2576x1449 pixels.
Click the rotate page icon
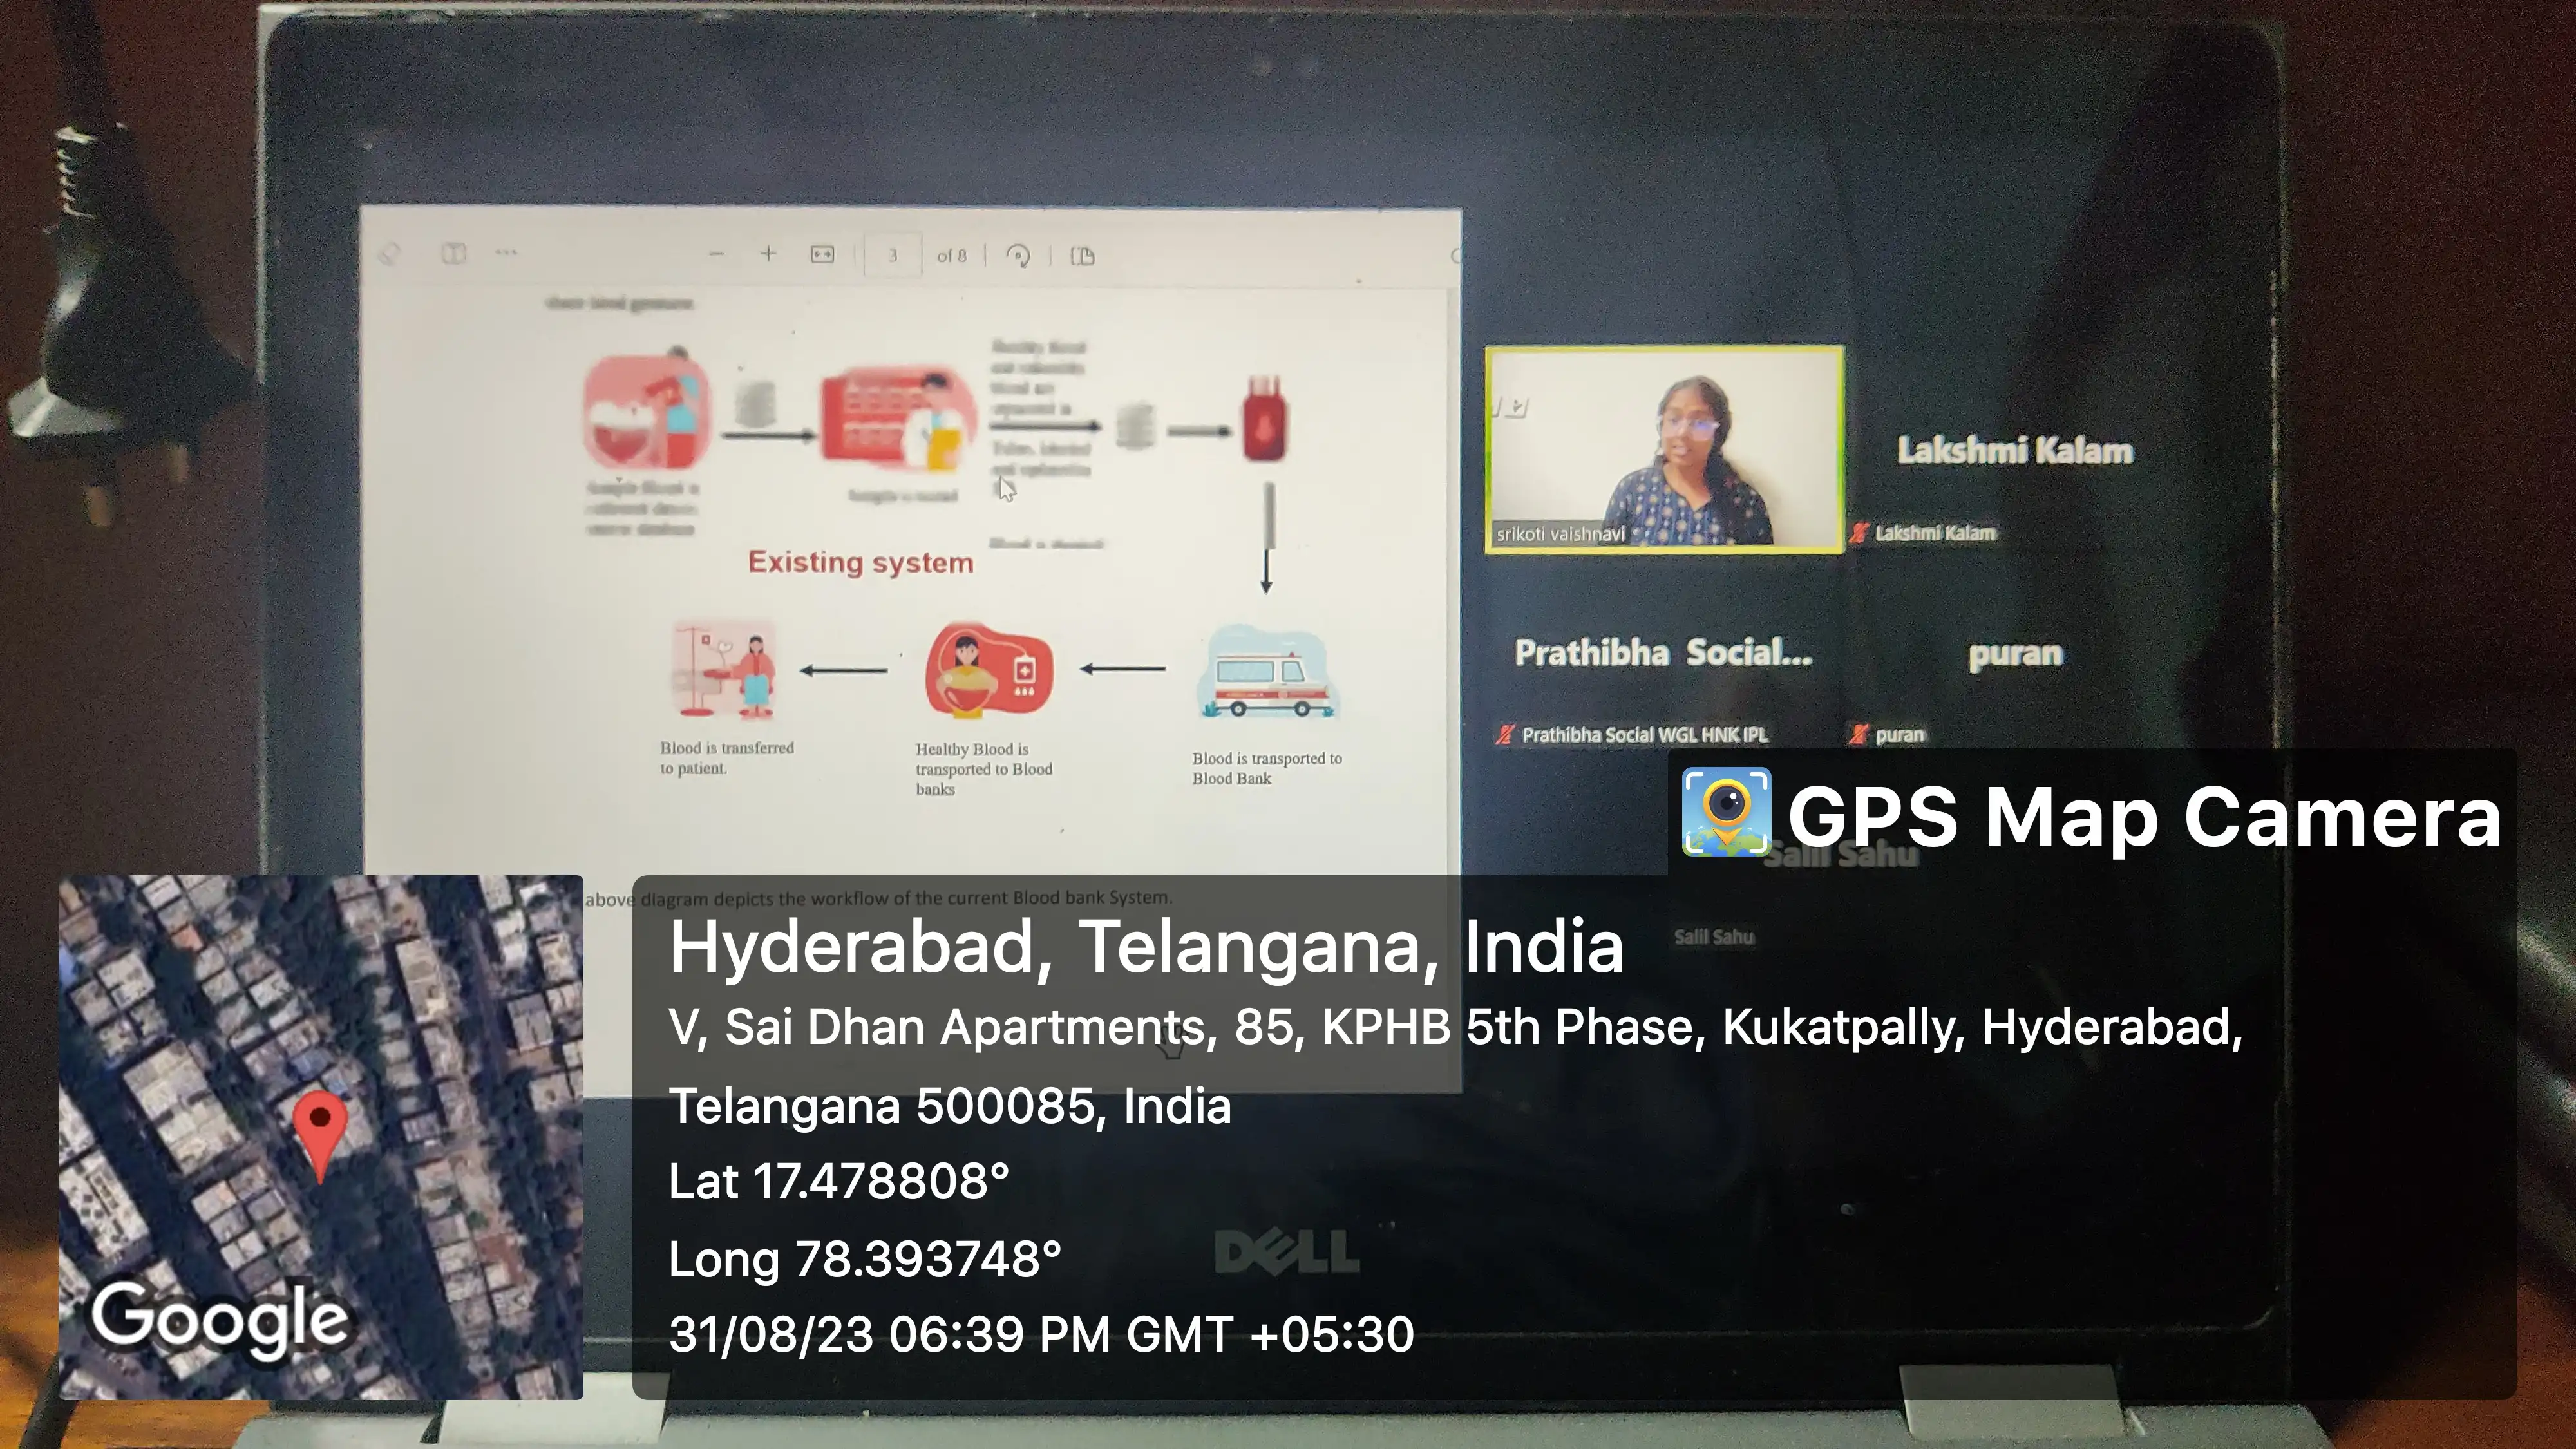tap(1018, 256)
